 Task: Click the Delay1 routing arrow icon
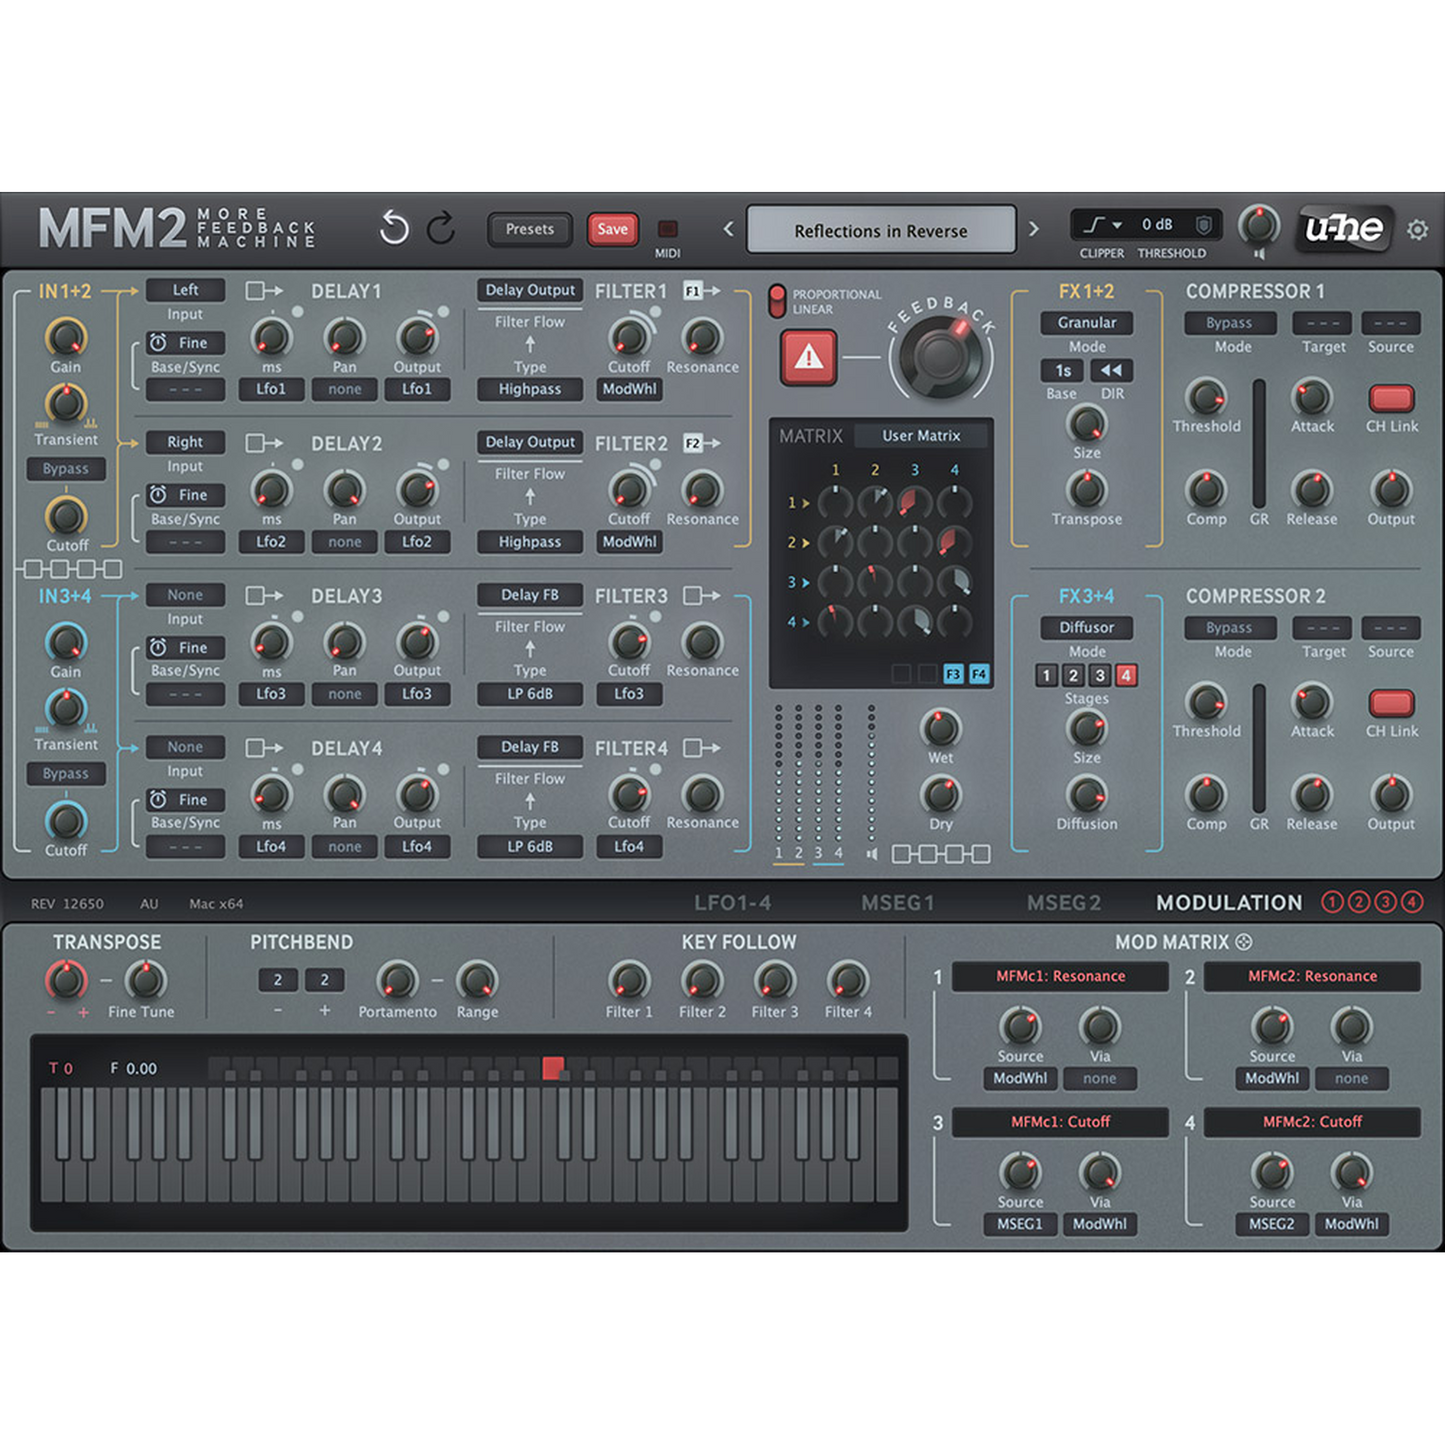click(x=265, y=291)
